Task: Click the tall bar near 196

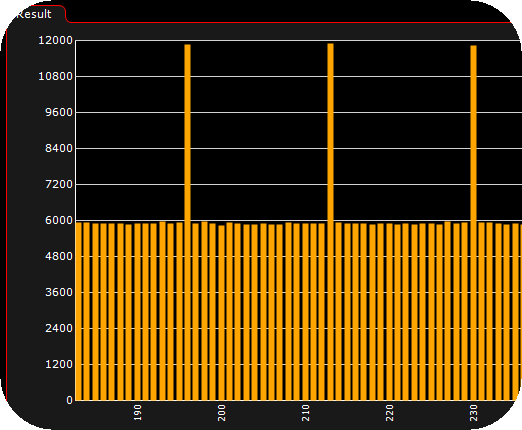Action: (x=187, y=222)
